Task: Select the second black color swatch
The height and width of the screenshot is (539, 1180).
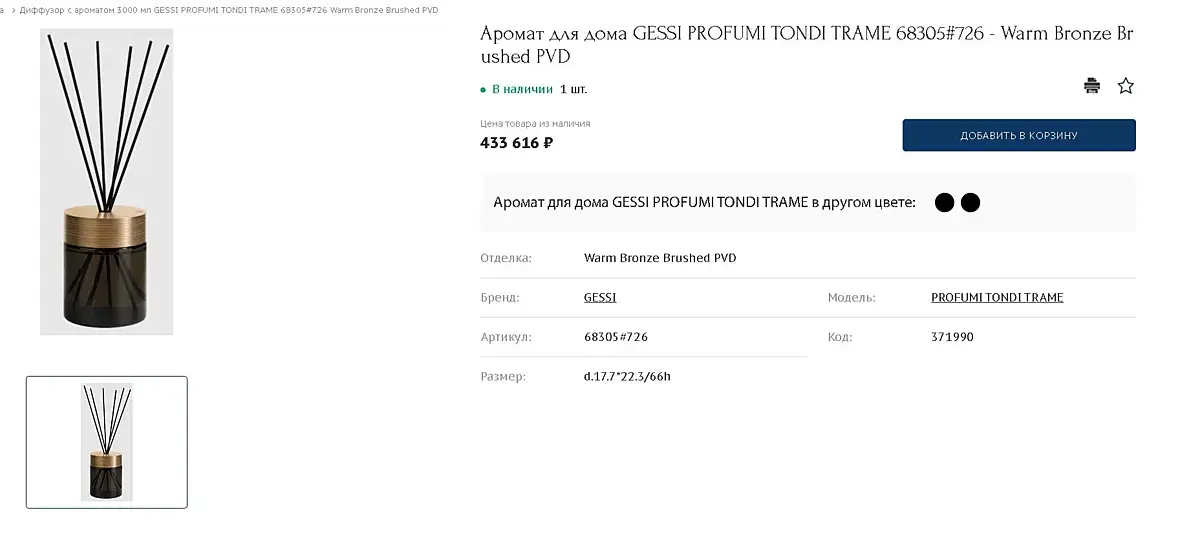Action: click(970, 203)
